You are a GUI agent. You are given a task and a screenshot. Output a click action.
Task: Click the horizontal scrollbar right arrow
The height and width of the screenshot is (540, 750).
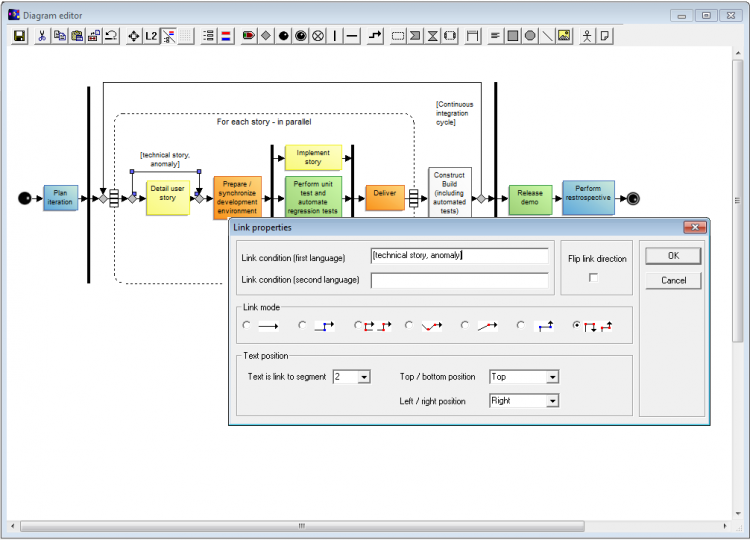pos(725,526)
